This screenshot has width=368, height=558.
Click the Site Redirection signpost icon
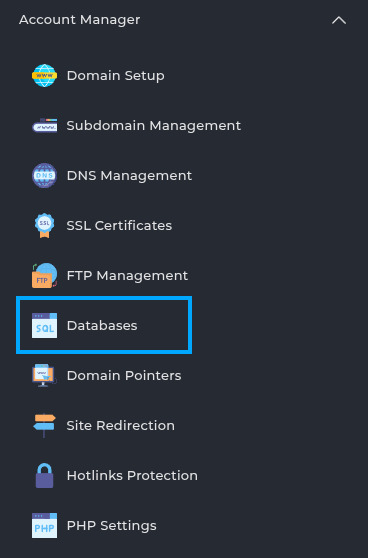tap(44, 426)
